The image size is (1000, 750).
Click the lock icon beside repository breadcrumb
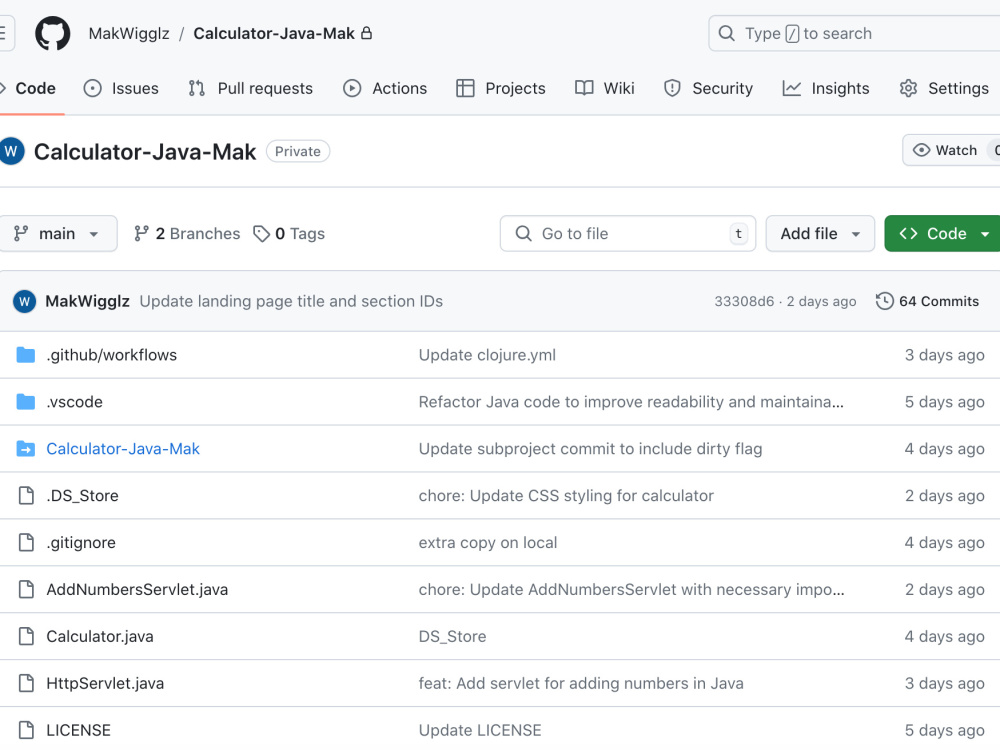click(x=366, y=33)
